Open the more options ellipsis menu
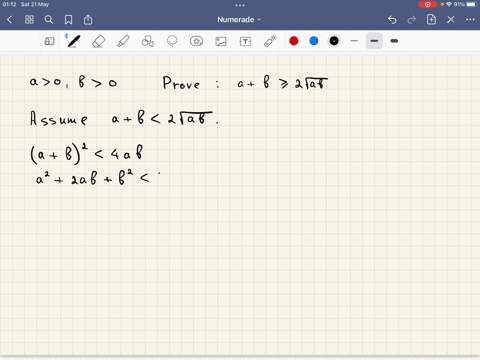This screenshot has width=480, height=360. pyautogui.click(x=470, y=20)
